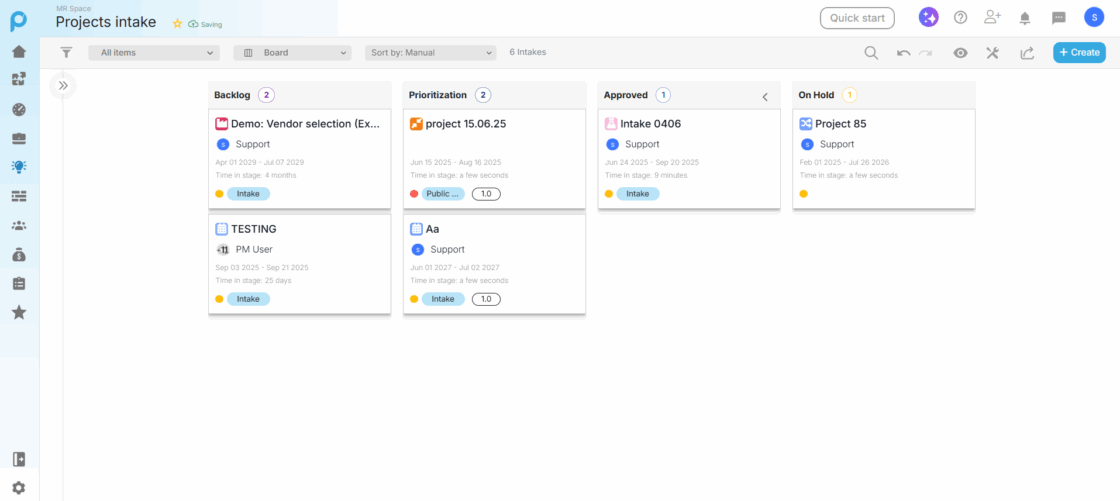Click the filter funnel icon
This screenshot has height=501, width=1120.
click(x=66, y=53)
